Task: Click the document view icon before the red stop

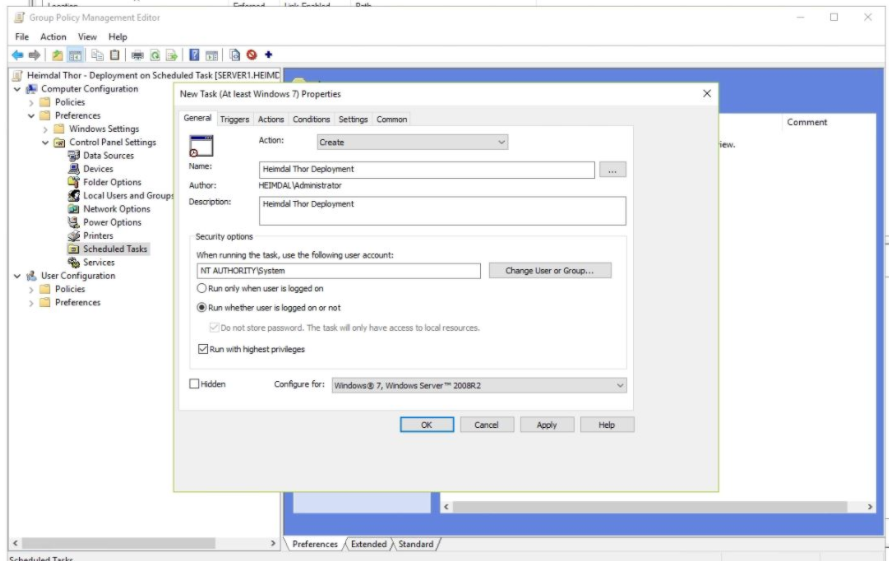Action: coord(234,55)
